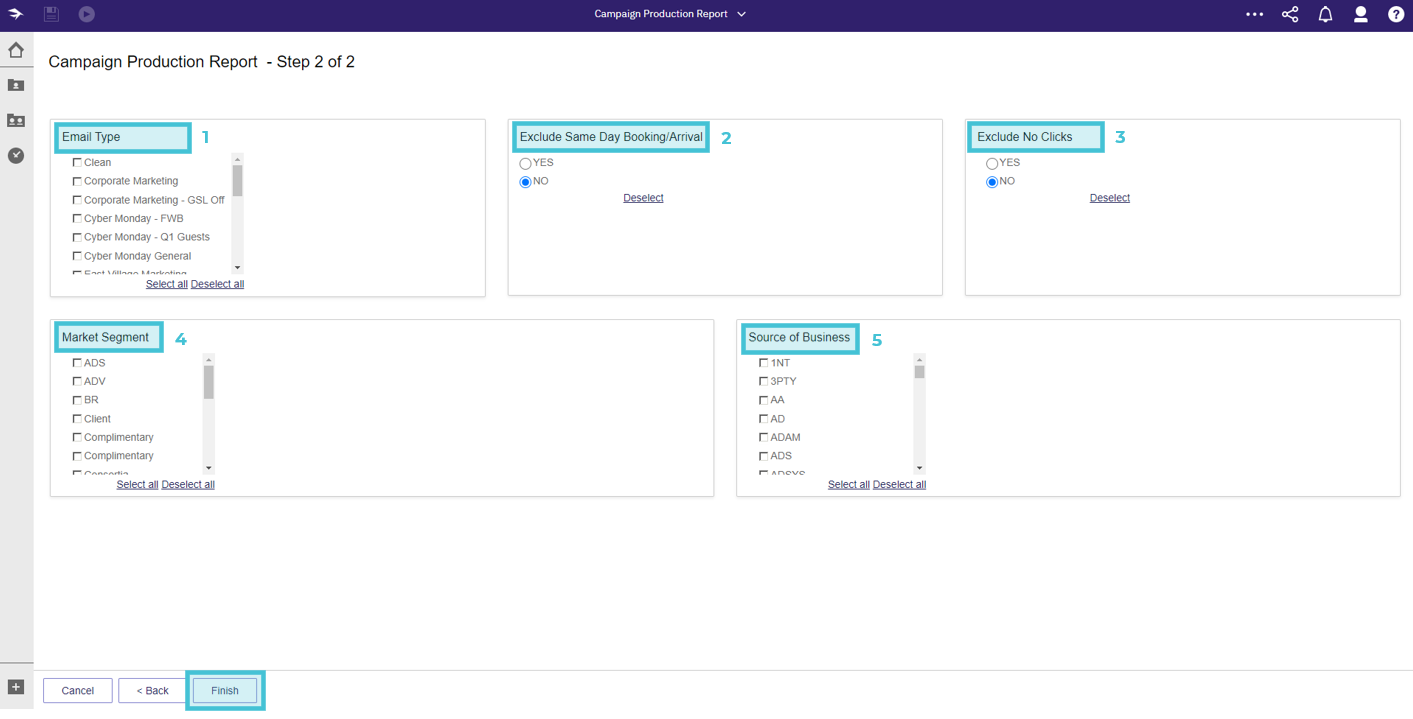Check the Corporate Marketing checkbox

click(77, 181)
